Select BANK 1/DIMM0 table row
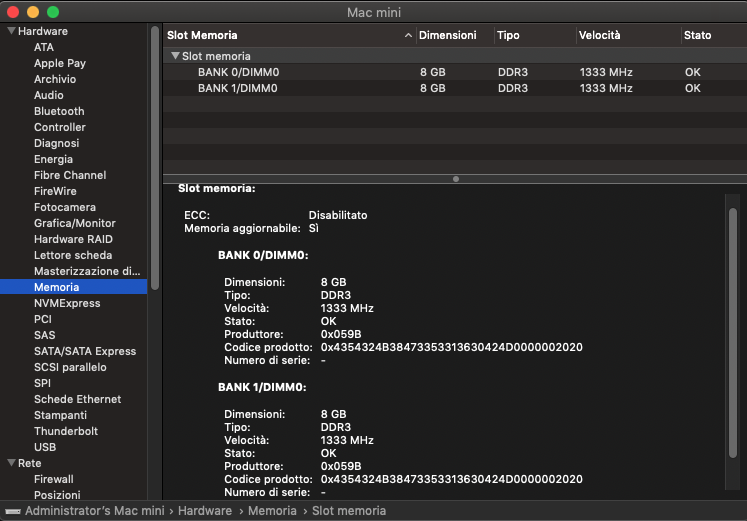Screen dimensions: 747x521 tap(455, 88)
